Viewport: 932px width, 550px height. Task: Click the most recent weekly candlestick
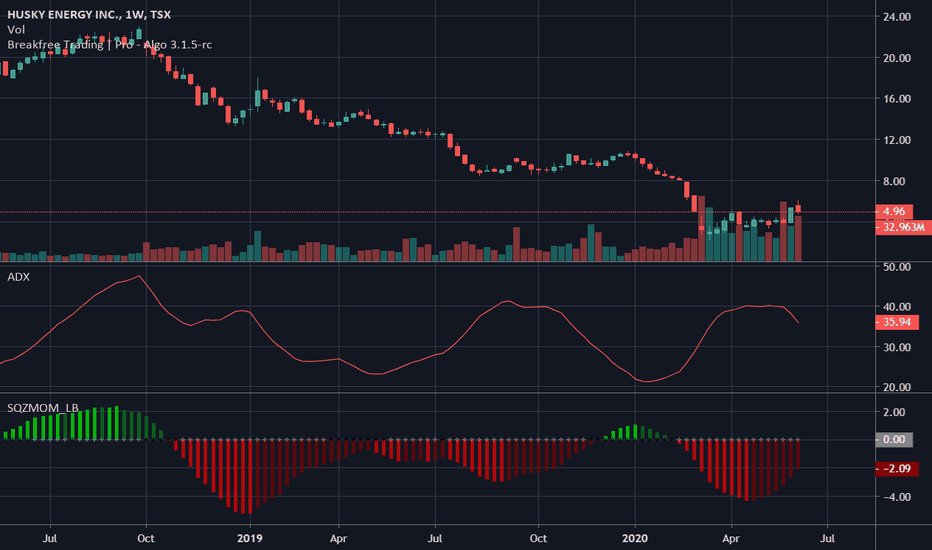(x=798, y=208)
